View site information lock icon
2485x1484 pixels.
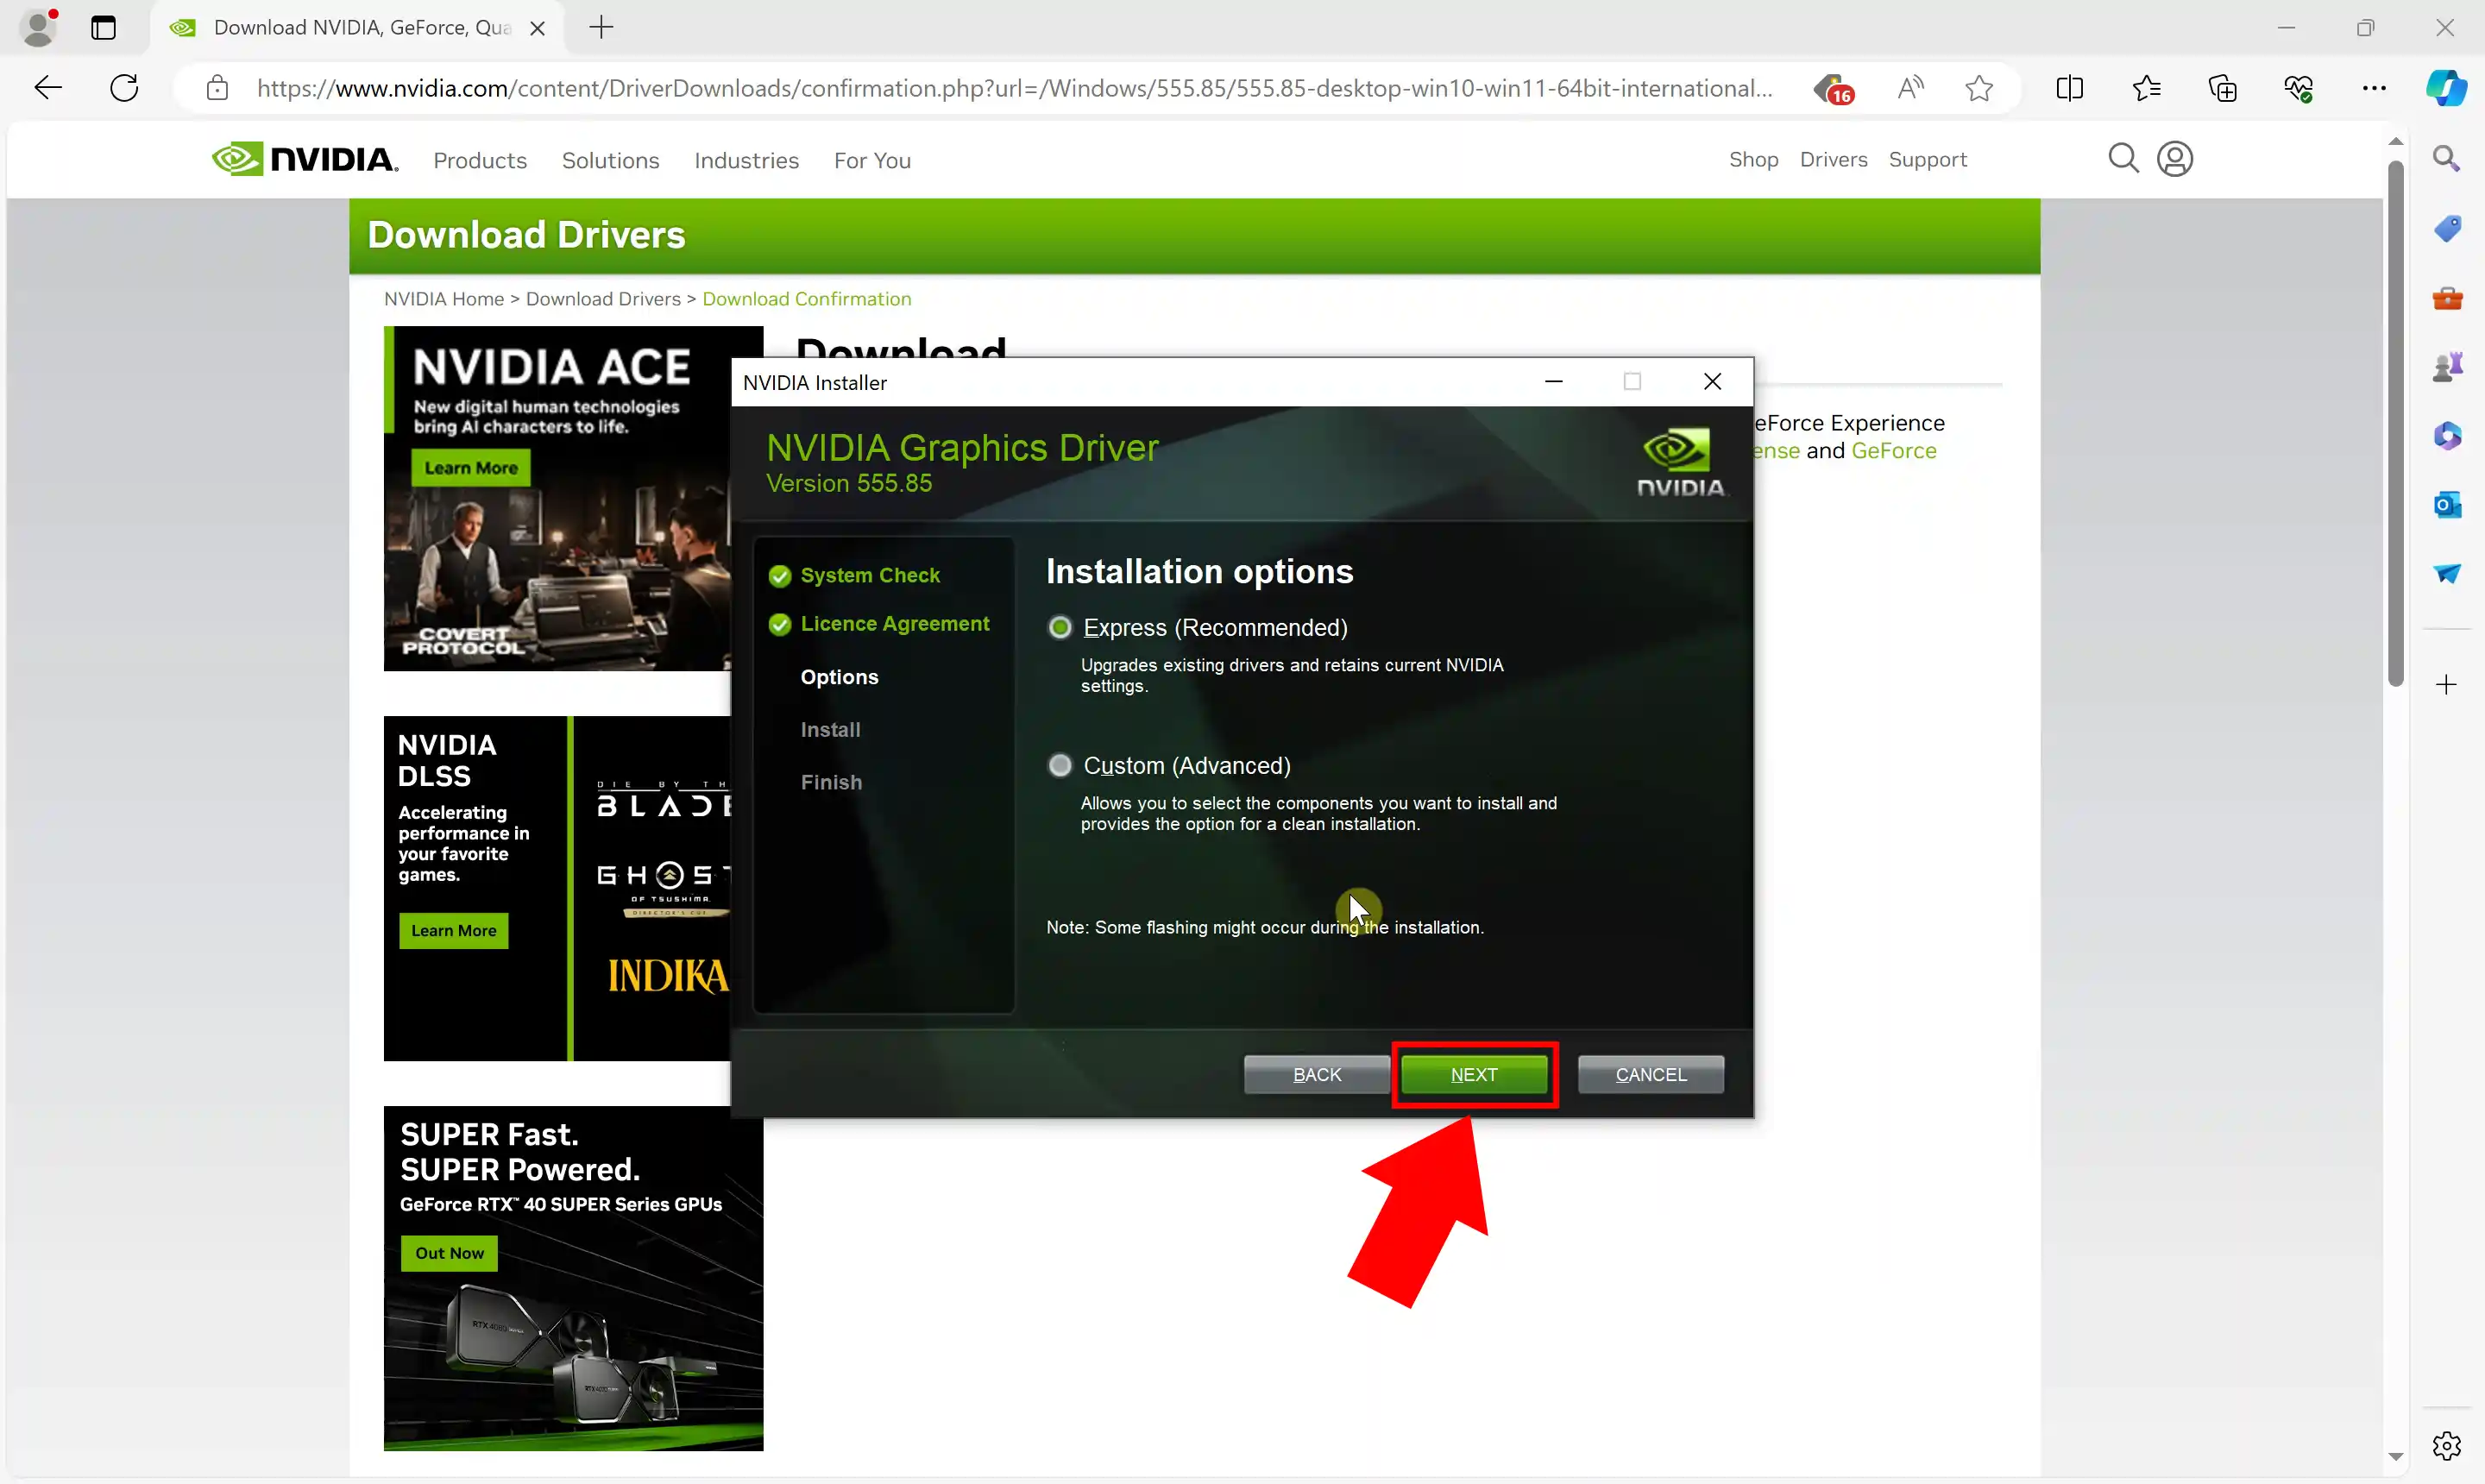217,88
